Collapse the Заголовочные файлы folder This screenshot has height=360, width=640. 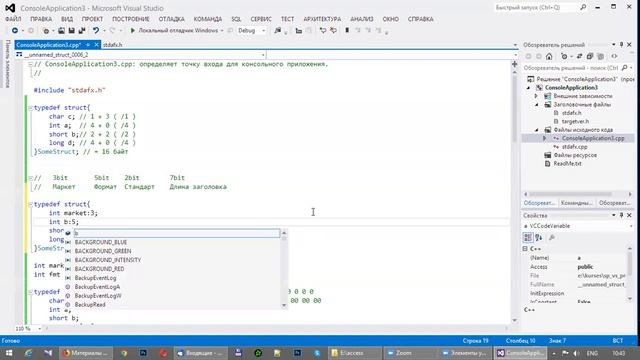click(537, 104)
